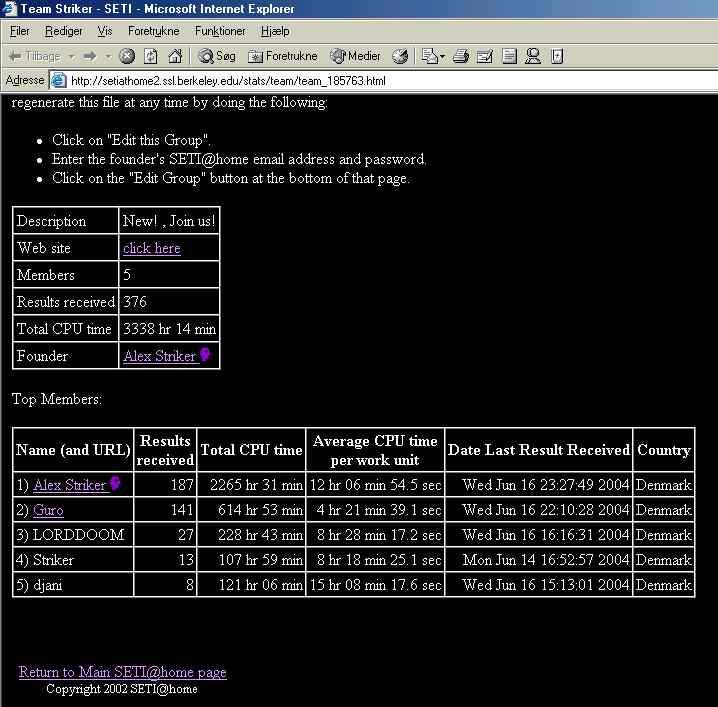Open the Foretrukne favorites toolbar button

(x=283, y=56)
